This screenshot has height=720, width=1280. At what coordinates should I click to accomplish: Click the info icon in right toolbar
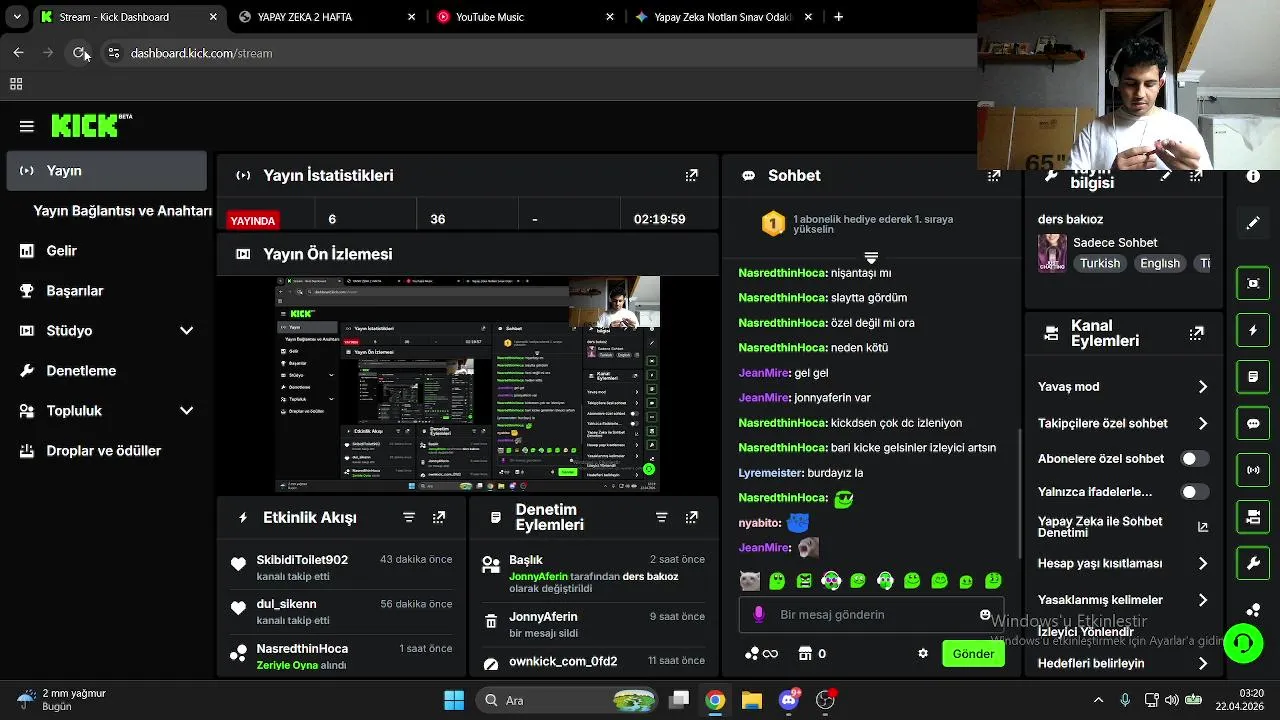pos(1253,176)
